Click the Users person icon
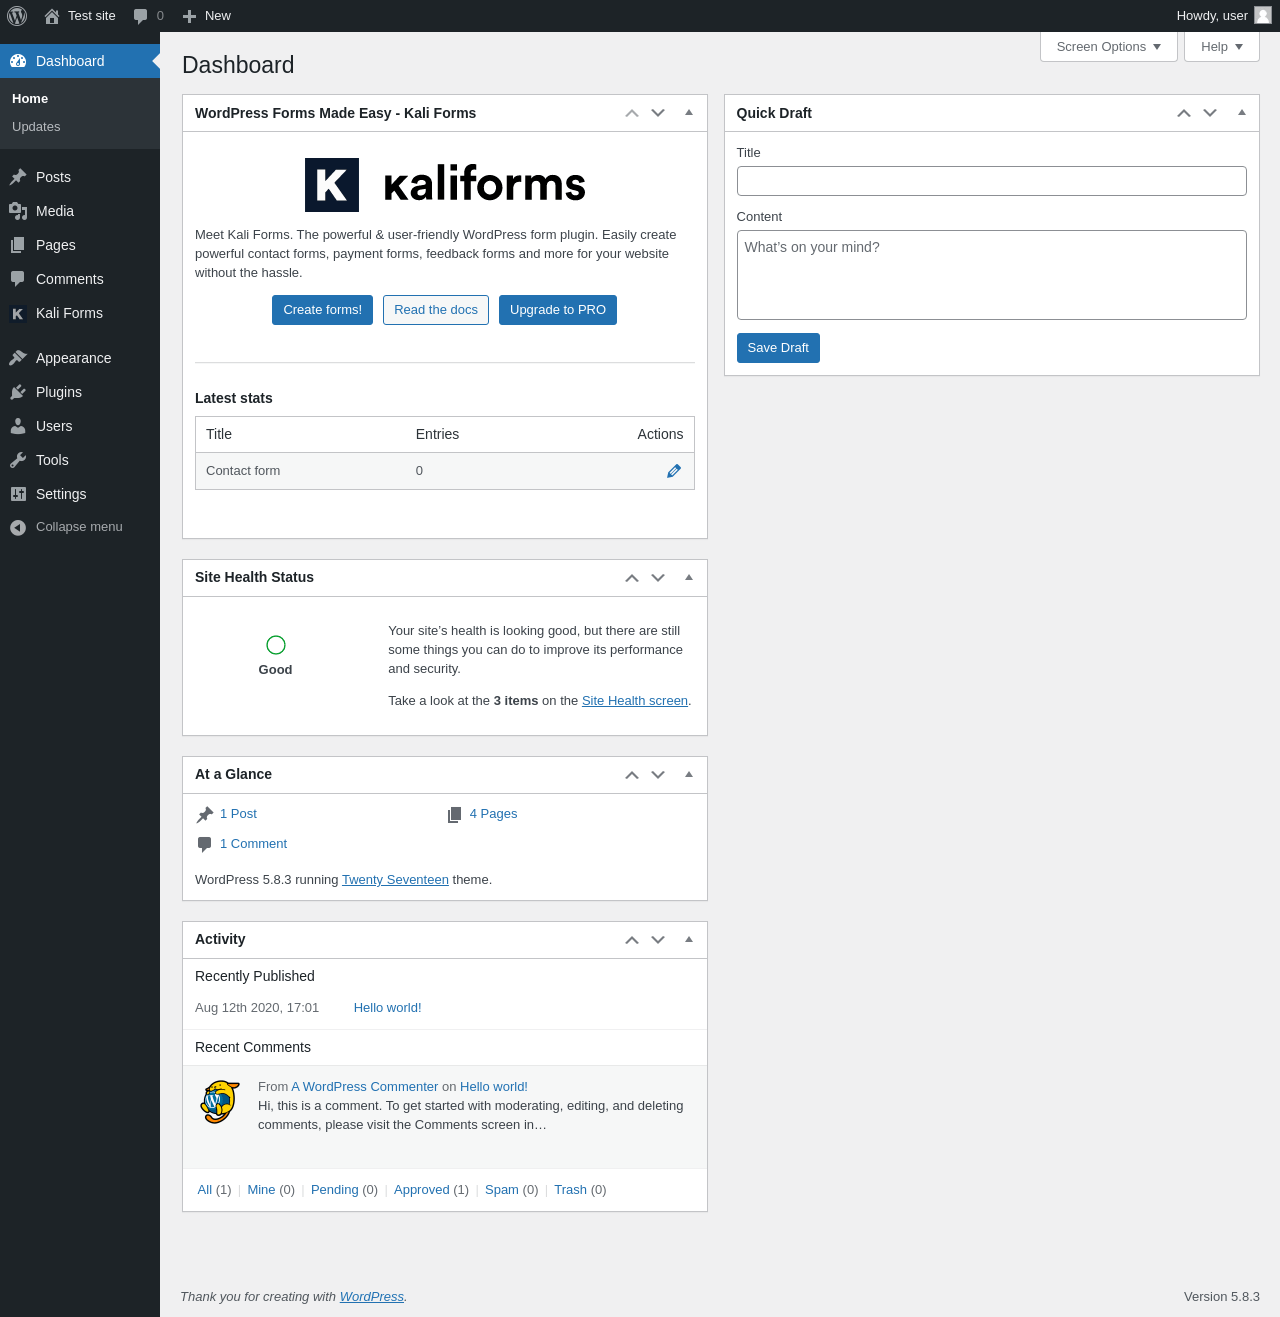Image resolution: width=1280 pixels, height=1317 pixels. (x=18, y=426)
